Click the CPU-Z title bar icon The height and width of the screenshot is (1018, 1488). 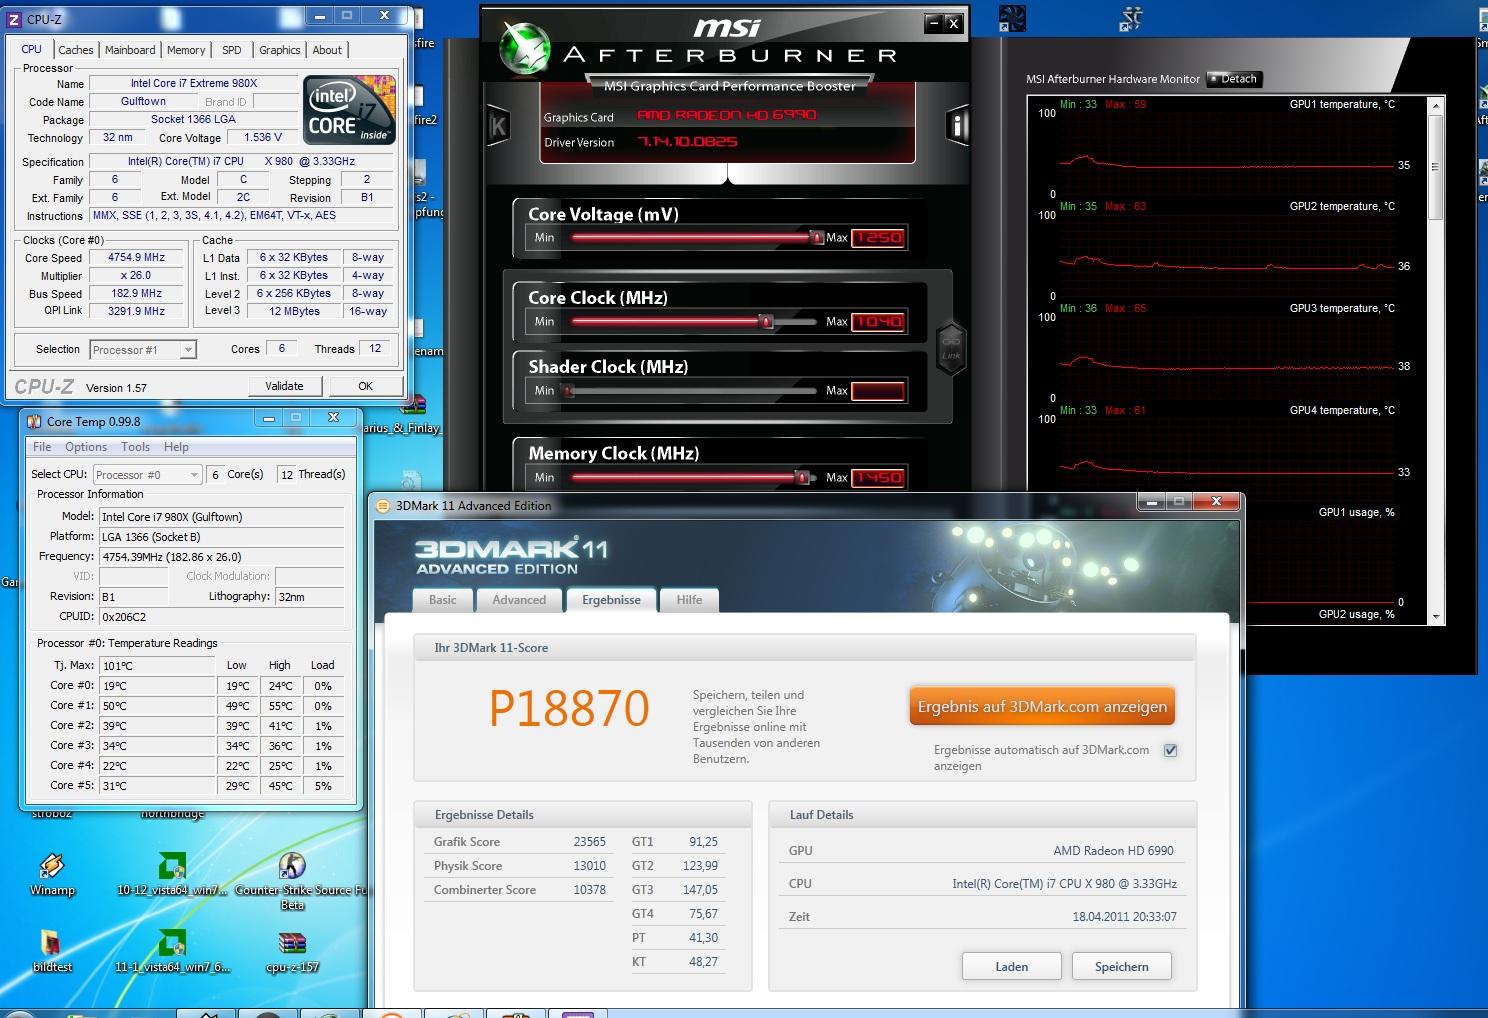[x=14, y=18]
